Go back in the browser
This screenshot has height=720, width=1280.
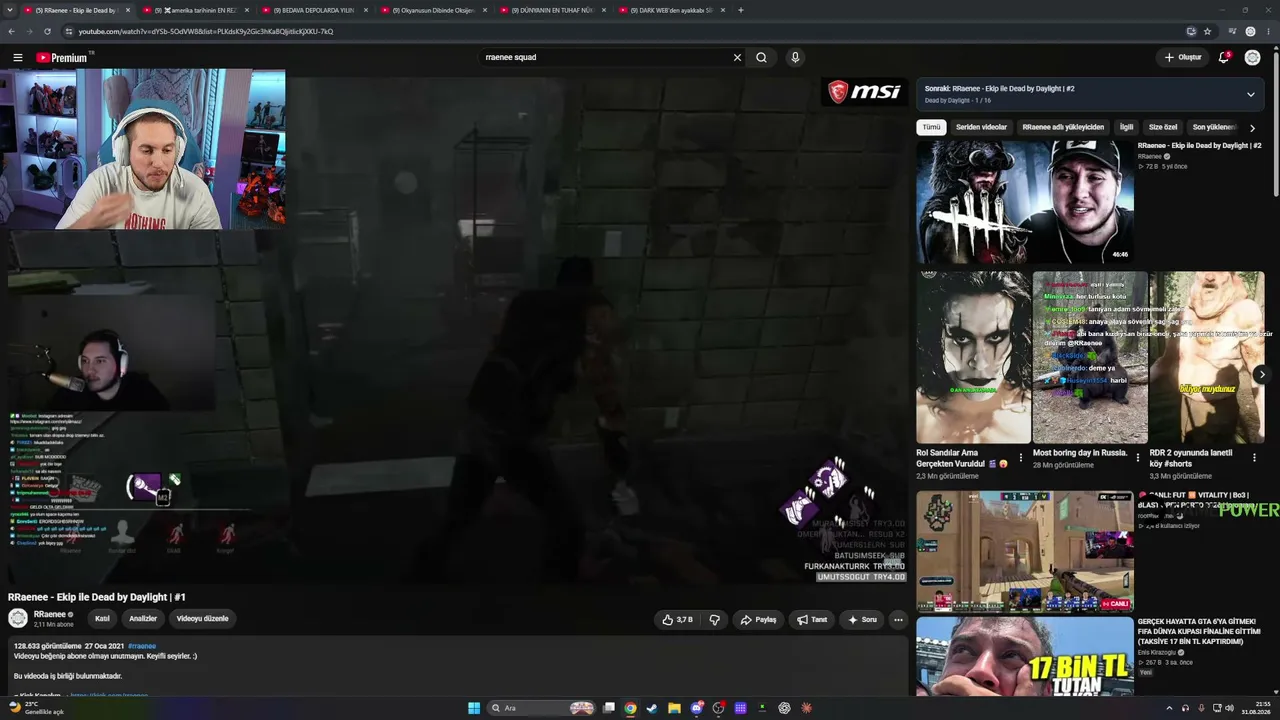tap(11, 31)
